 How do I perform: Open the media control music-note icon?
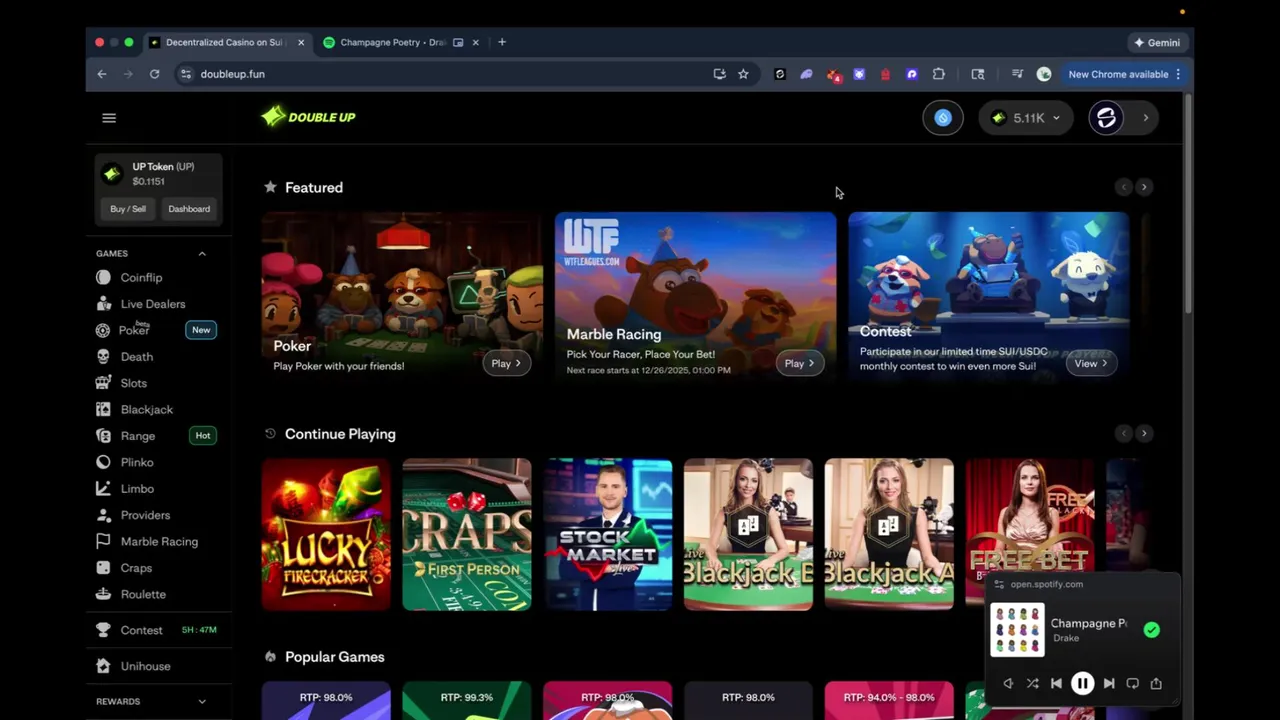point(1017,74)
